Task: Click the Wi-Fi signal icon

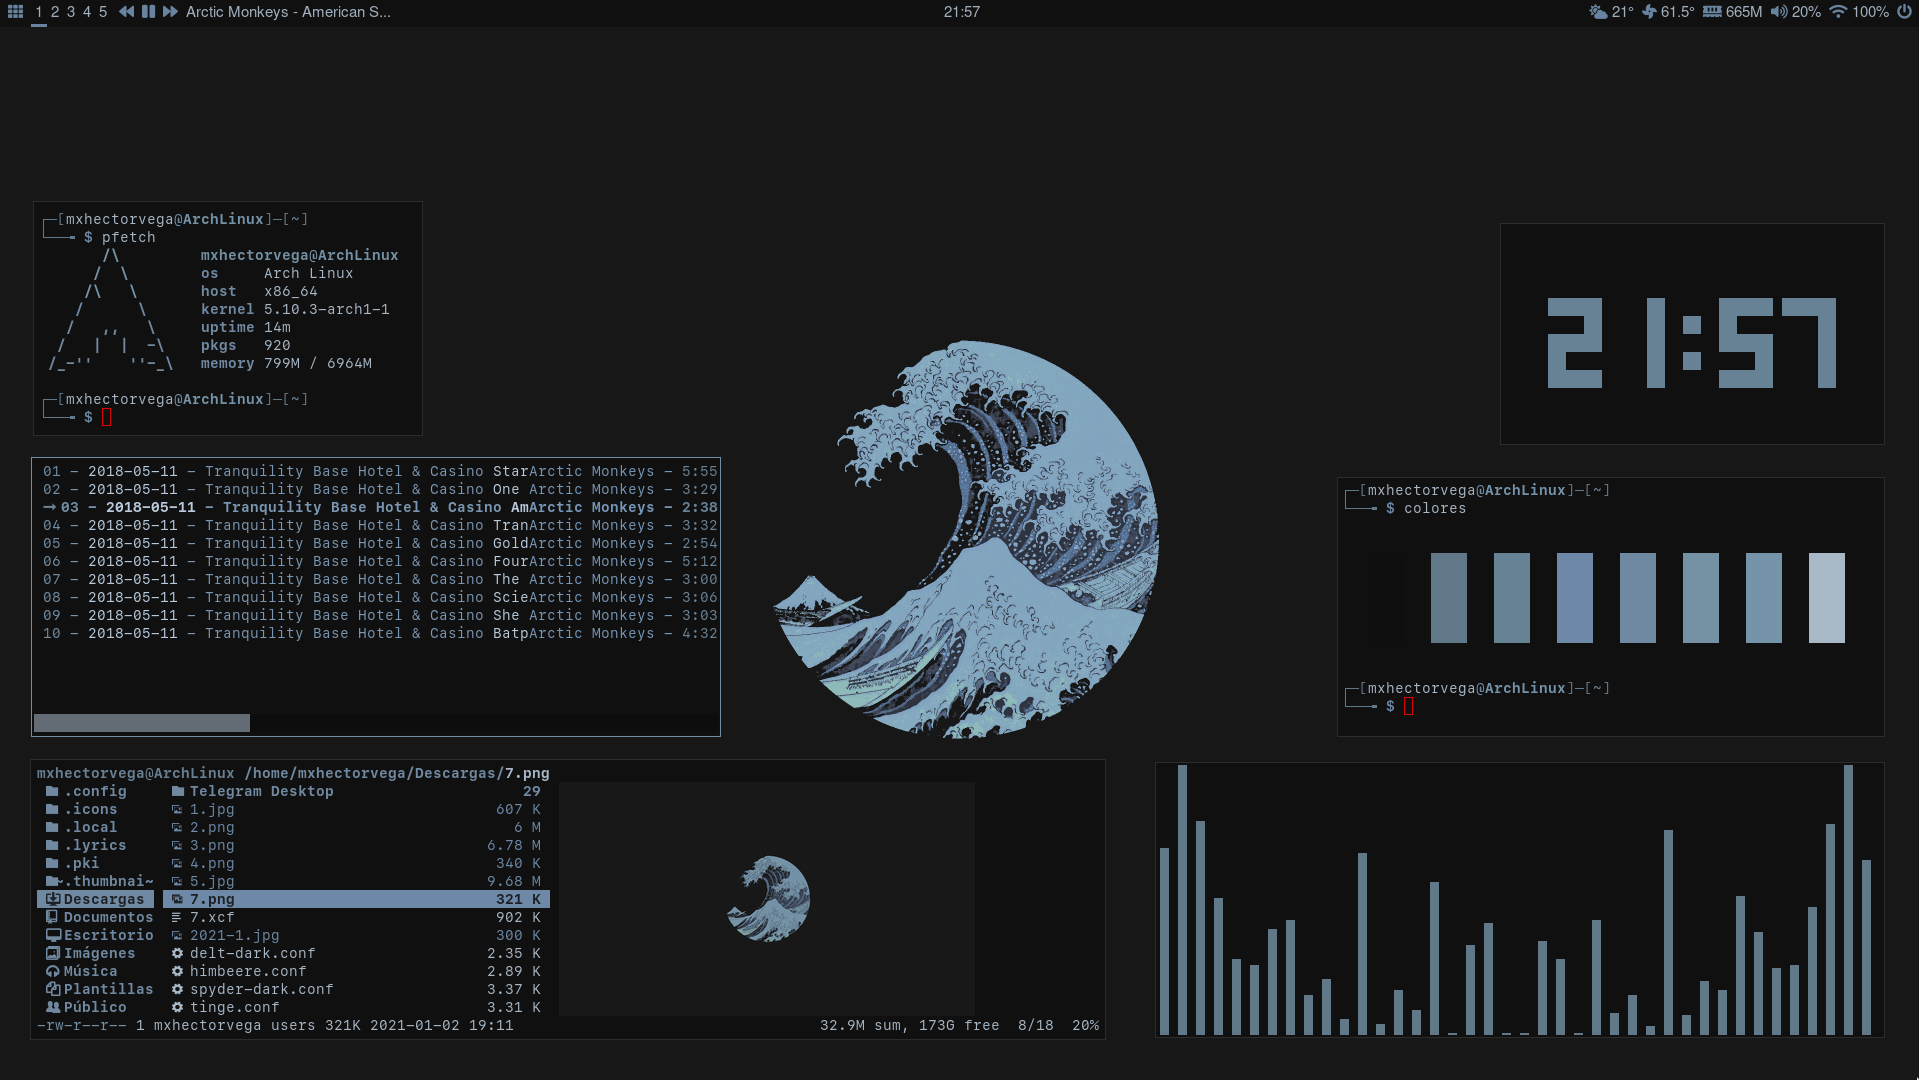Action: click(x=1838, y=12)
